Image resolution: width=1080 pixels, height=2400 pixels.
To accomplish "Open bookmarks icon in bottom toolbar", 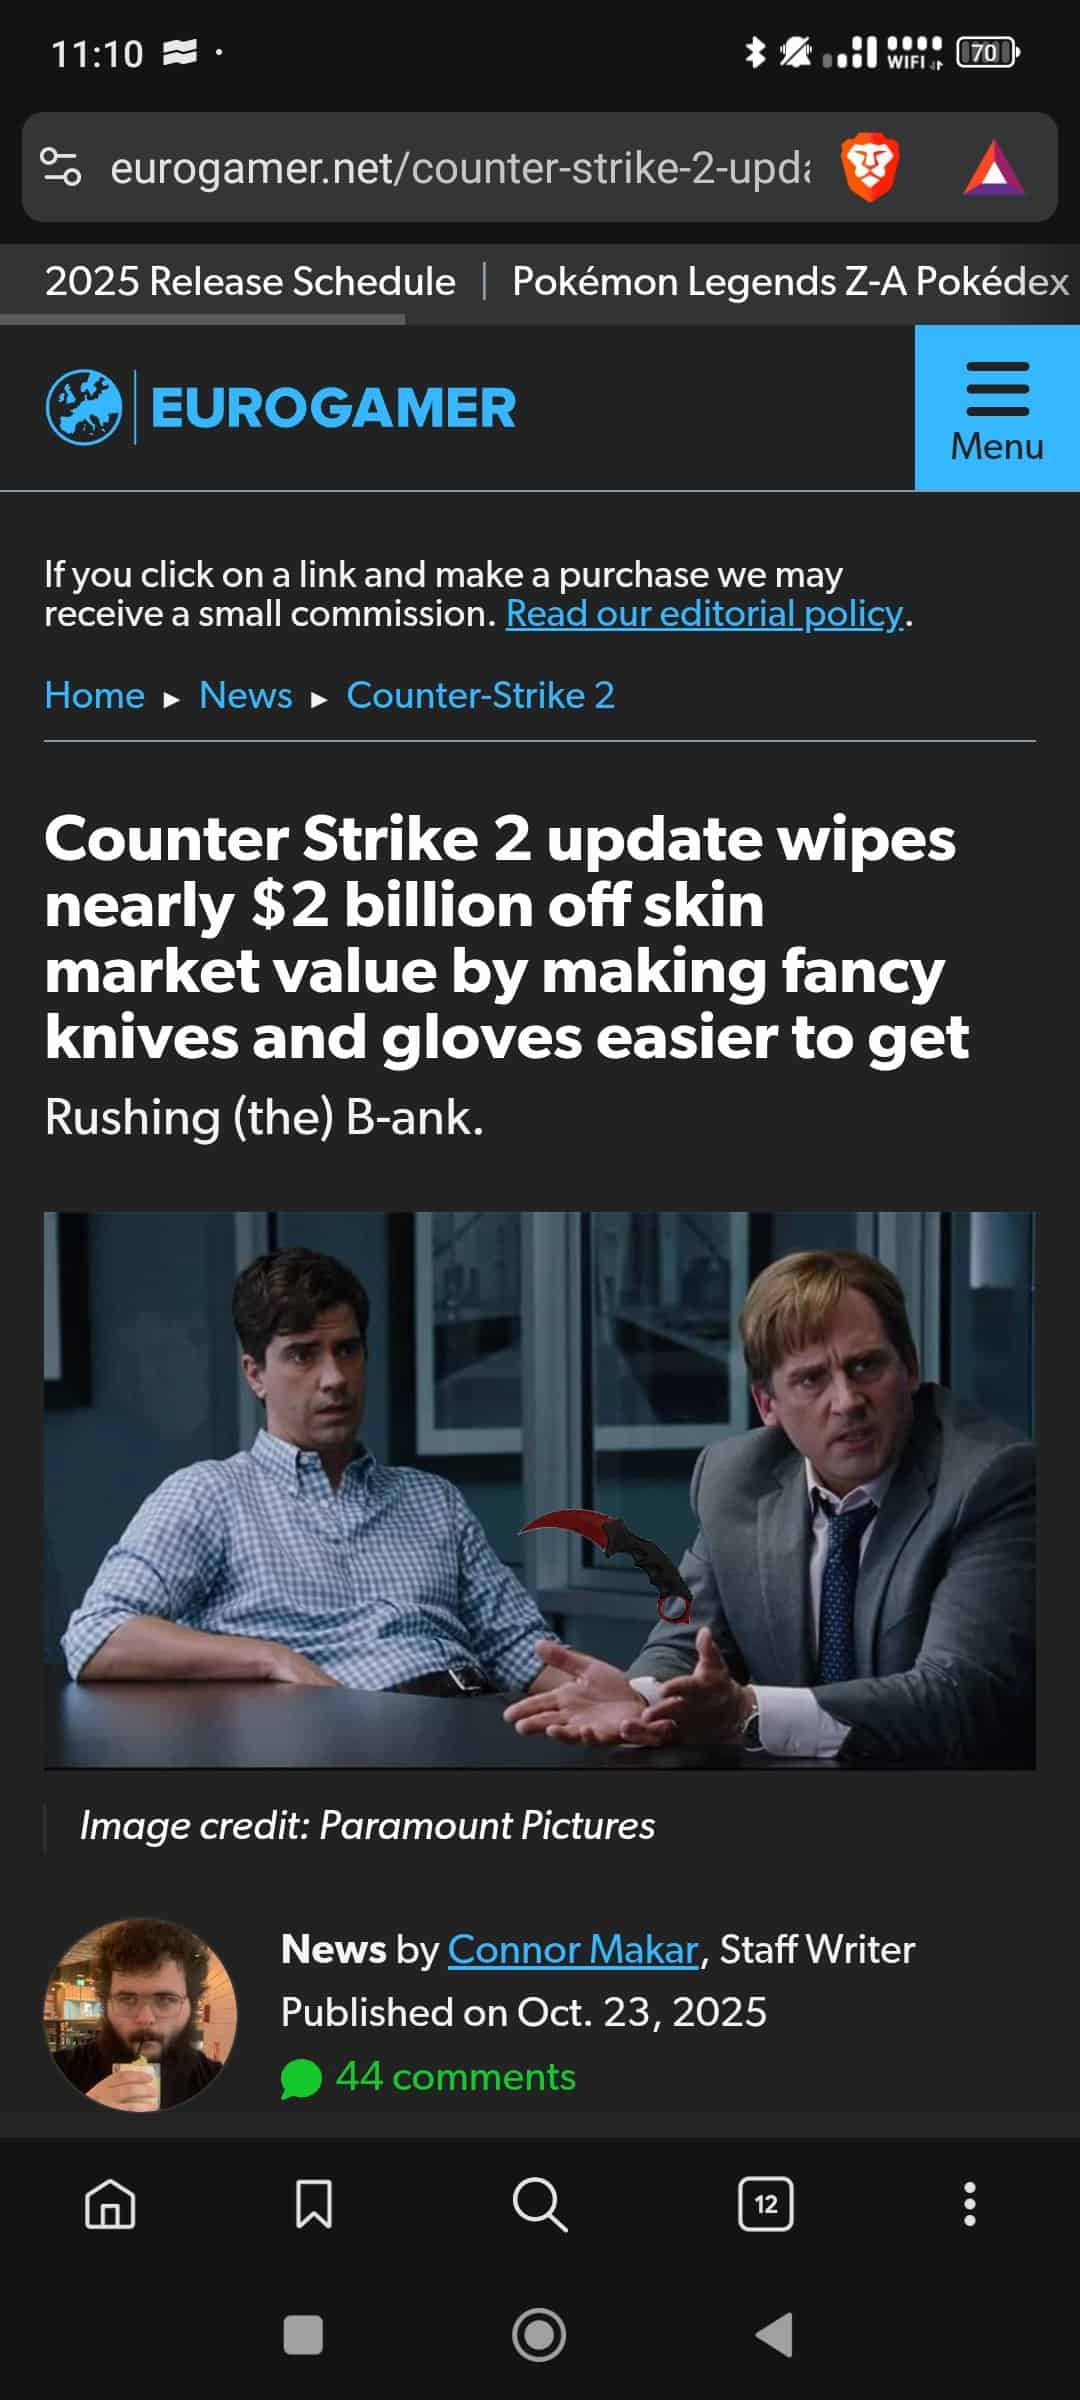I will 314,2204.
